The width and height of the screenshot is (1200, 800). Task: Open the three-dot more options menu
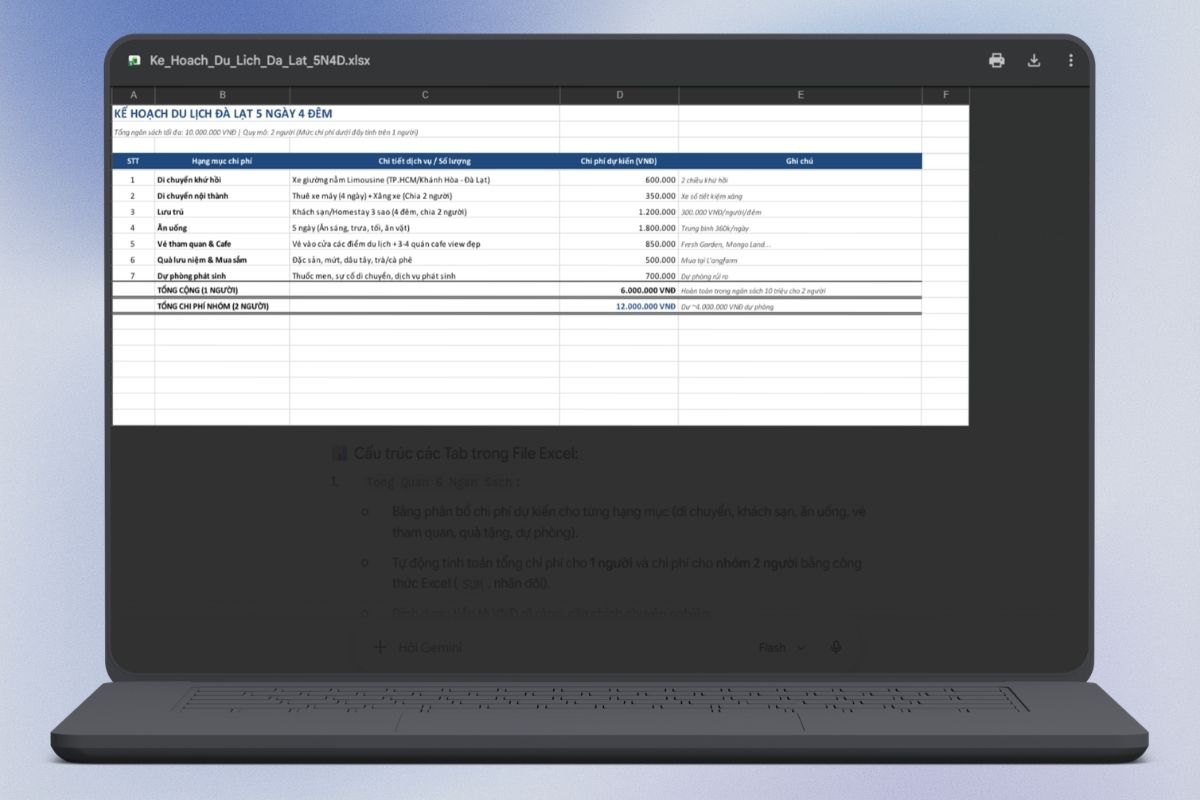tap(1070, 60)
